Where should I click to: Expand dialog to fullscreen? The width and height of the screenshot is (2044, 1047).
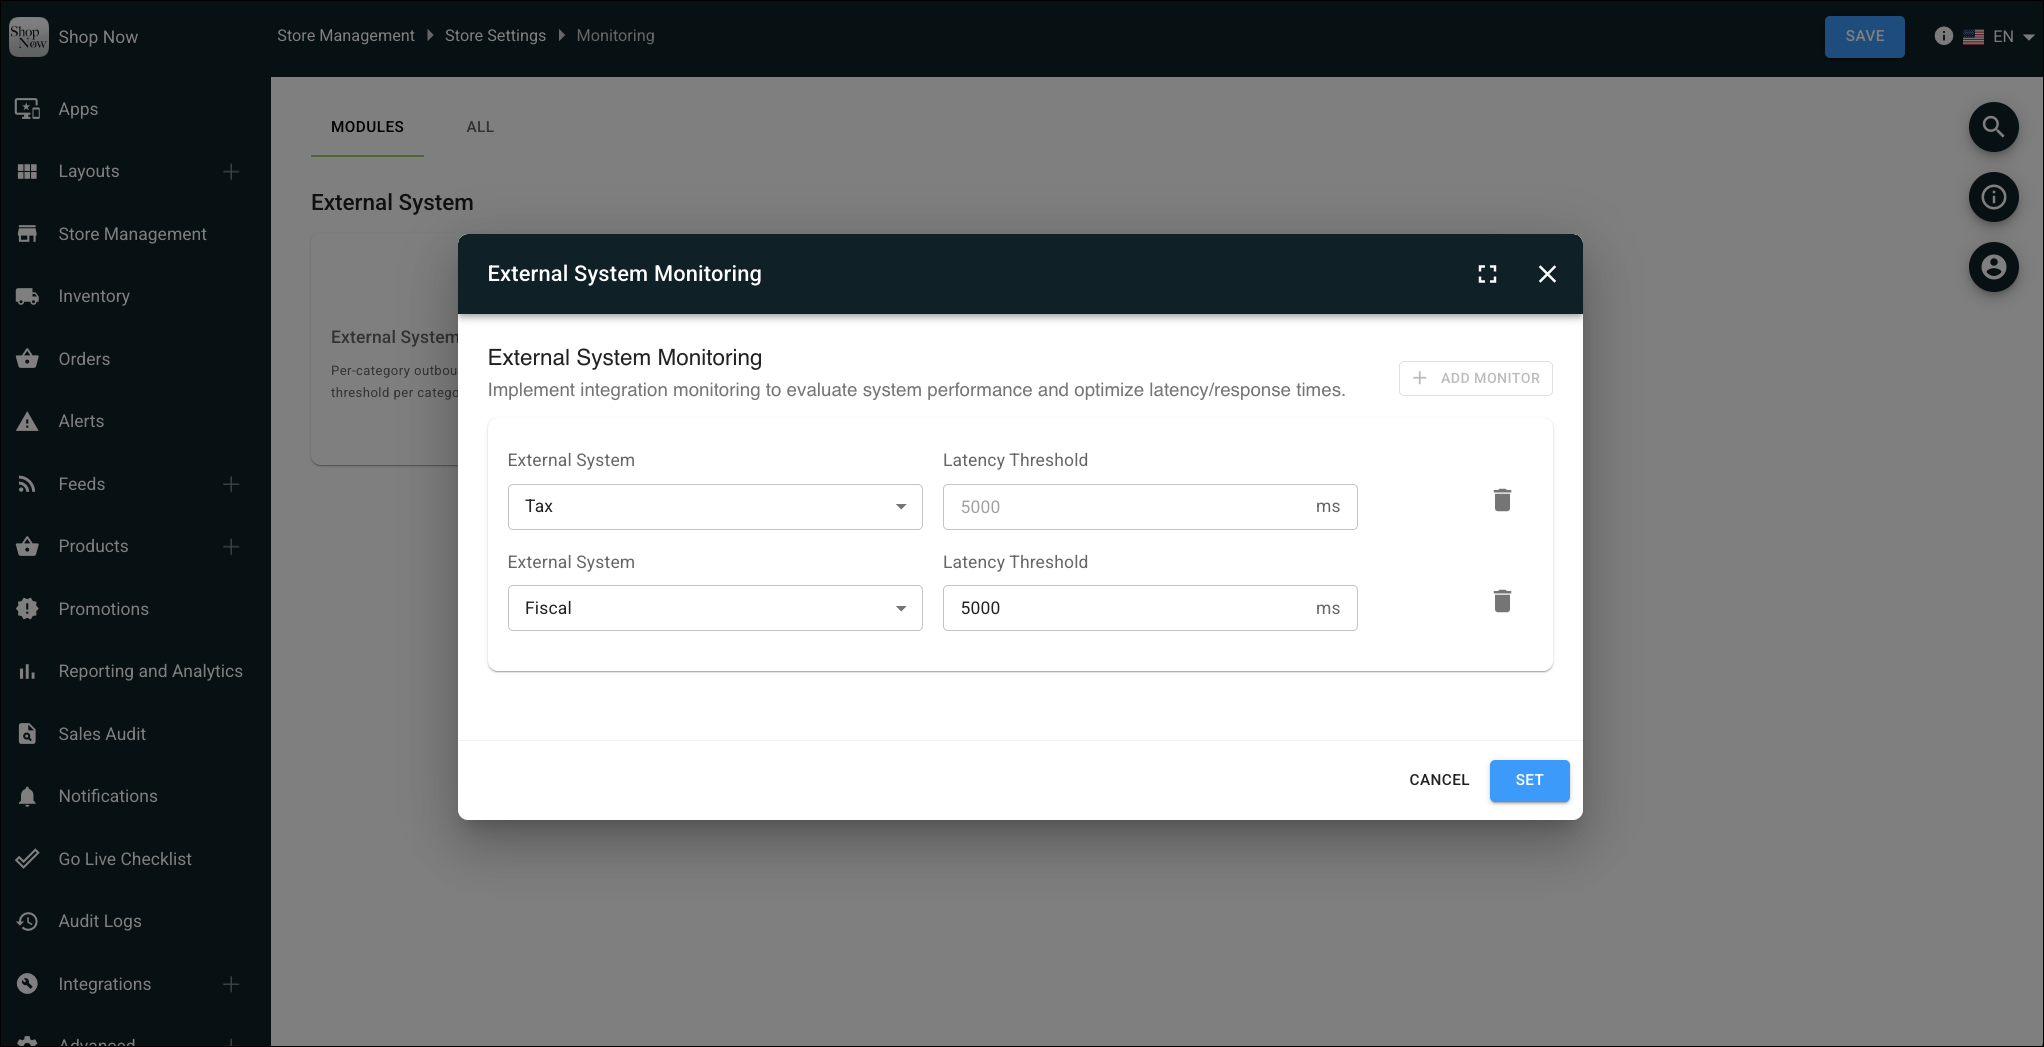tap(1487, 274)
